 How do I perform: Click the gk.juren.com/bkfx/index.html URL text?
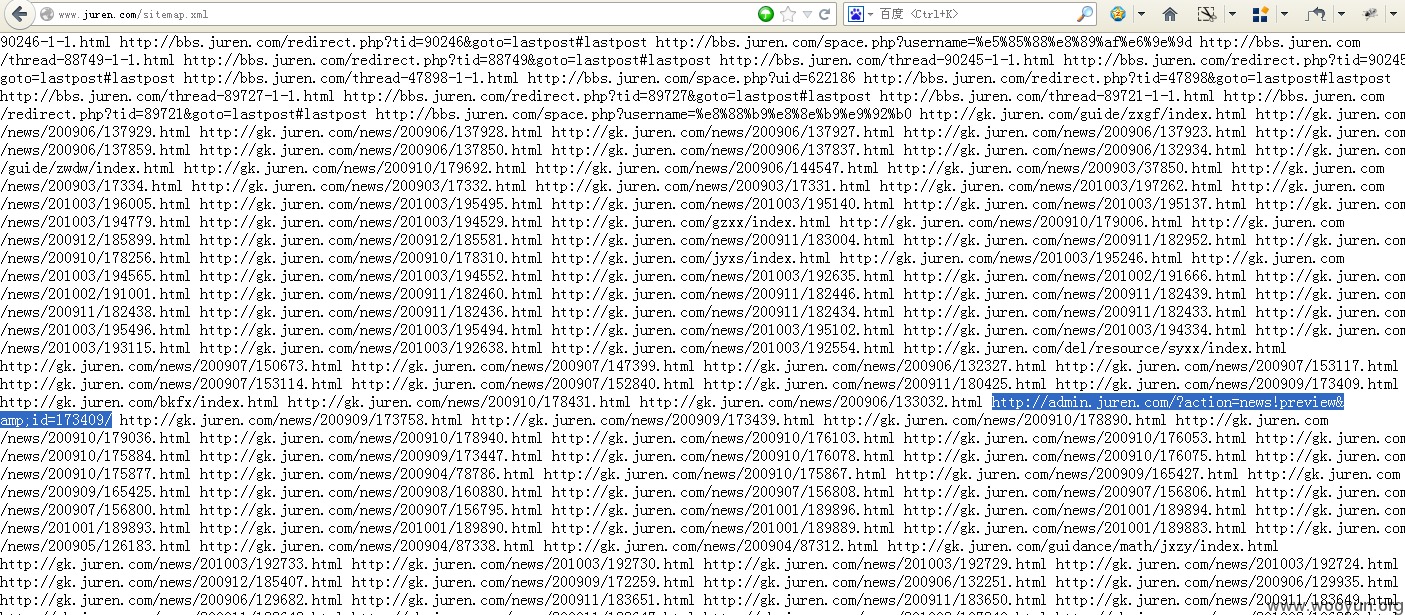[139, 402]
